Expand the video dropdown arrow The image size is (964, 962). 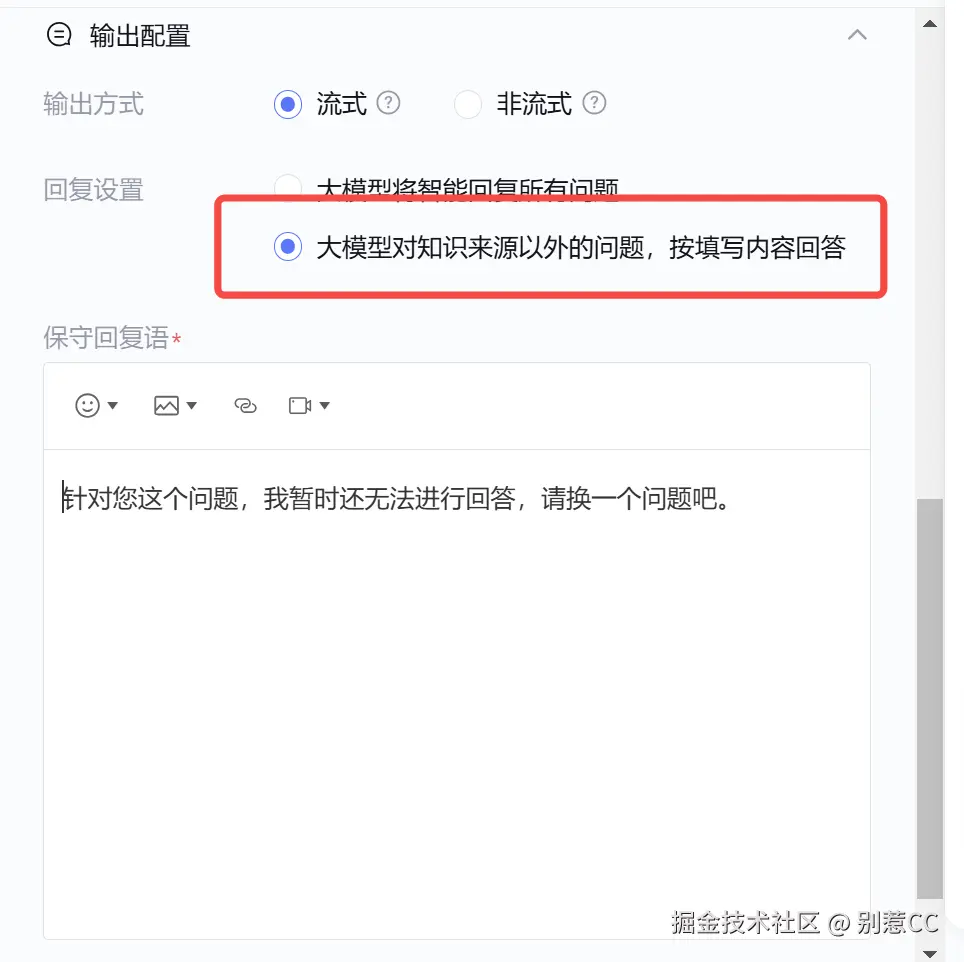[x=325, y=406]
